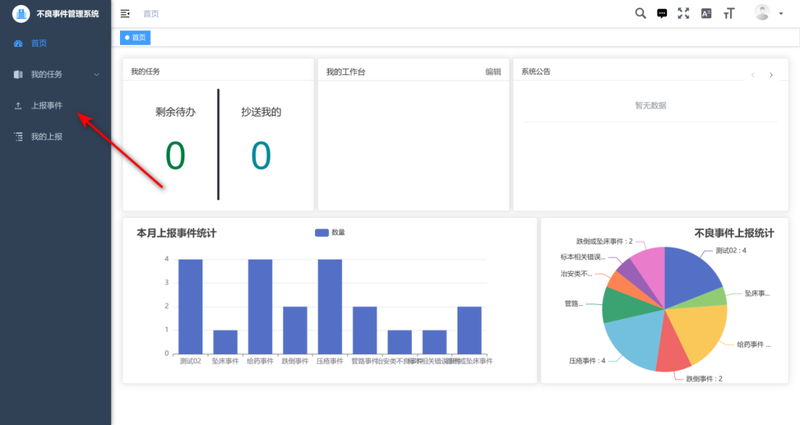Screen dimensions: 800x425
Task: Click the light blue 压疮事件 pie slice
Action: [635, 339]
